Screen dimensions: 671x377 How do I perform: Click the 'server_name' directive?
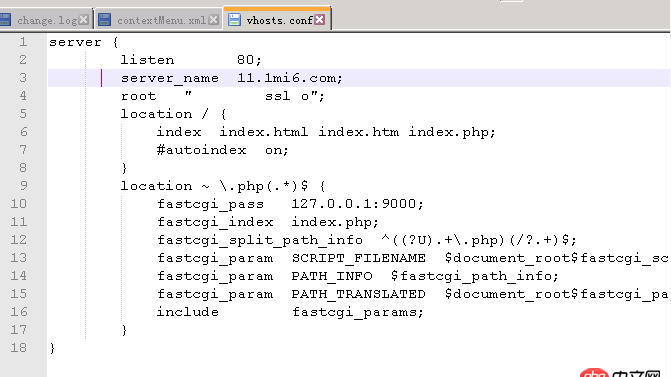[170, 78]
